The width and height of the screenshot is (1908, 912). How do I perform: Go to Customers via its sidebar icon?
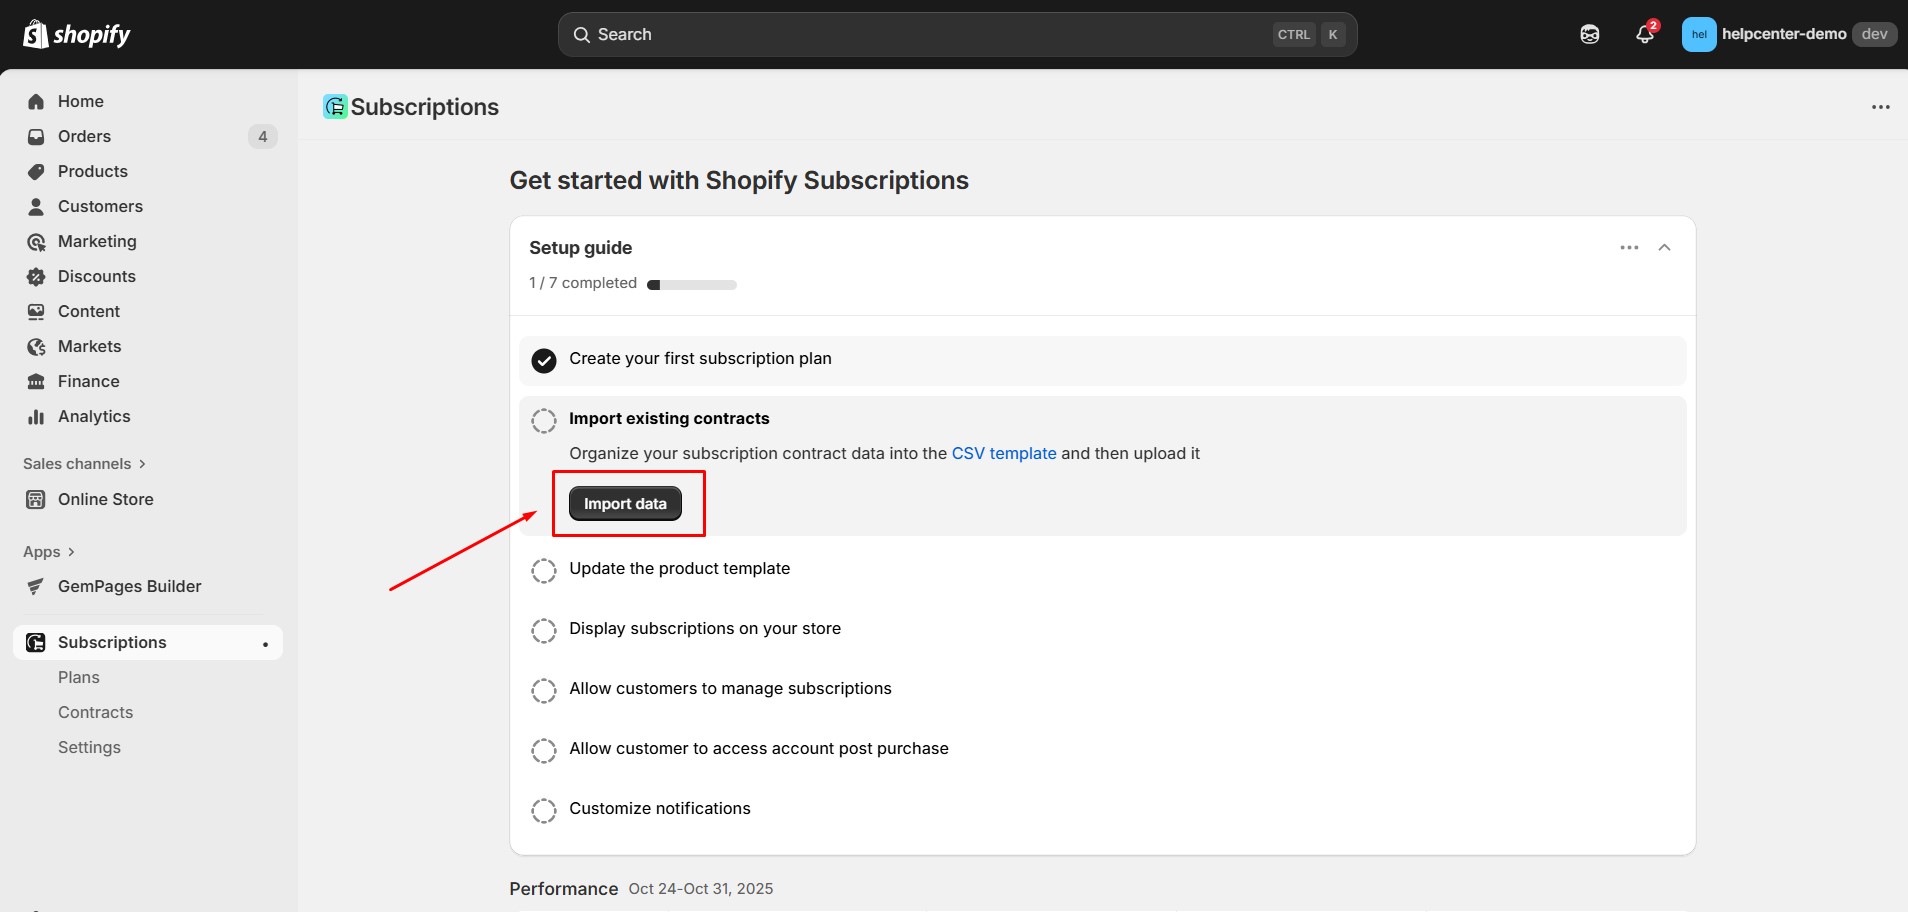coord(36,206)
